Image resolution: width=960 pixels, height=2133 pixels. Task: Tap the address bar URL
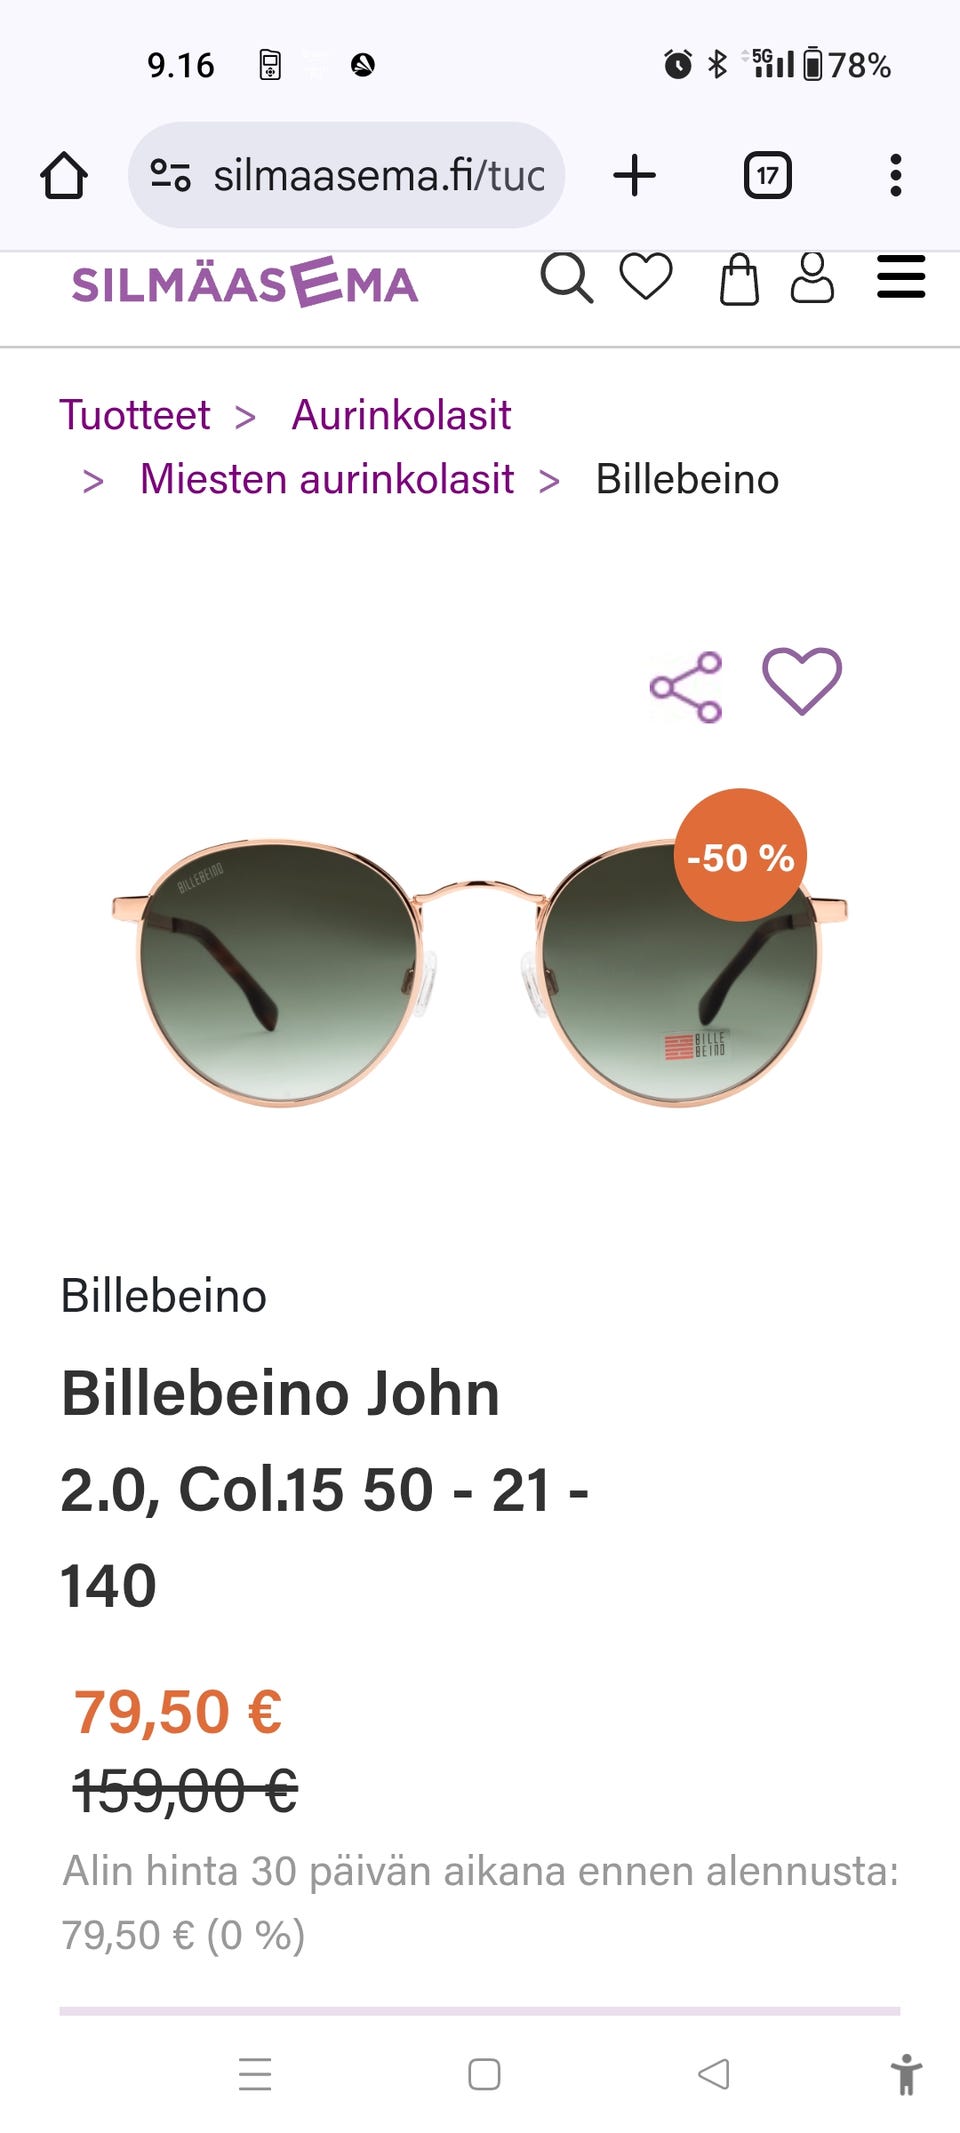pyautogui.click(x=379, y=176)
